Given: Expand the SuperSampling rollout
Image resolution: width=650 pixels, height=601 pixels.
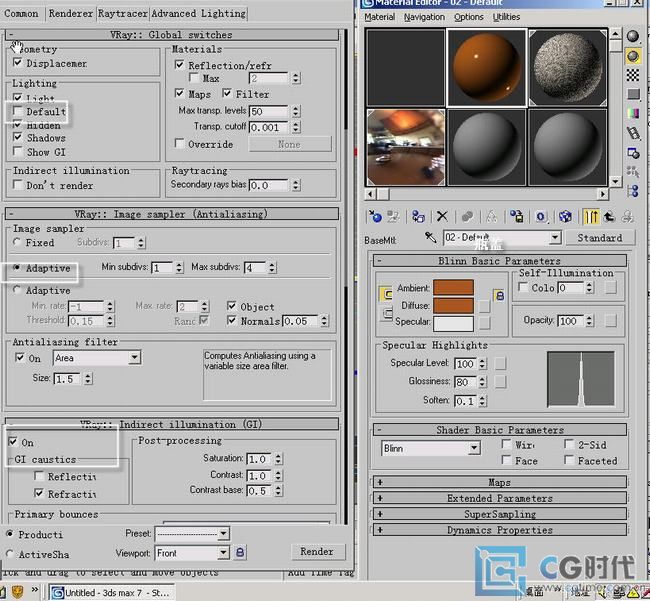Looking at the screenshot, I should pos(500,514).
